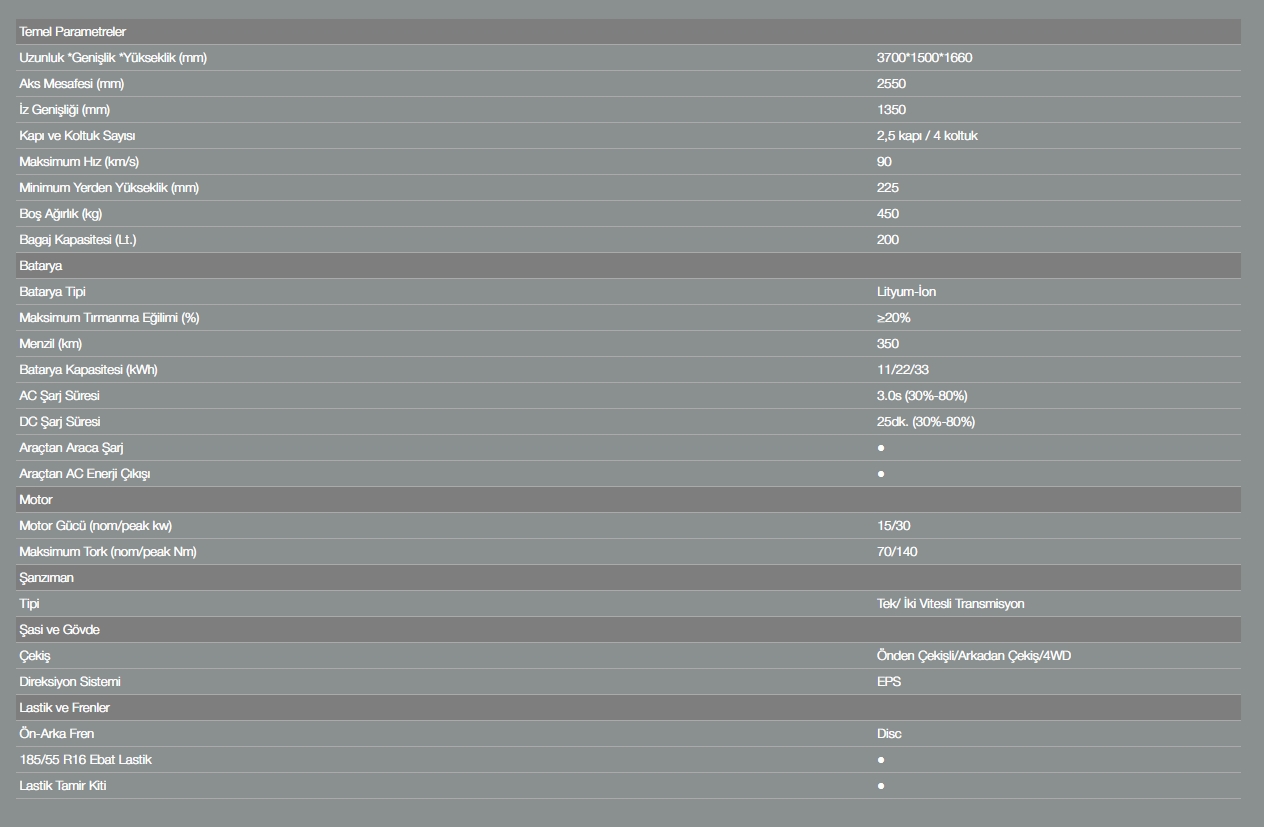Screen dimensions: 1264x827
Task: Select the Şanzıman section header
Action: 628,578
